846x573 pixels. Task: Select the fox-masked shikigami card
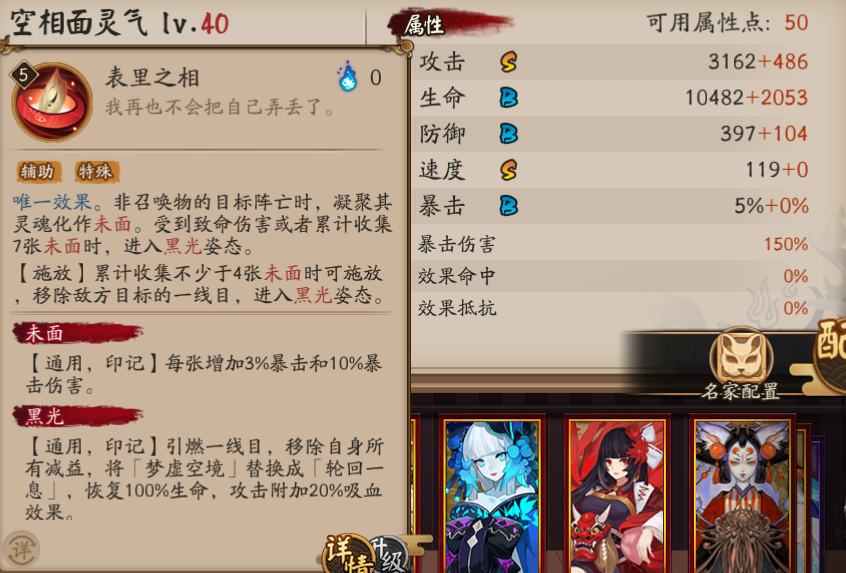742,495
